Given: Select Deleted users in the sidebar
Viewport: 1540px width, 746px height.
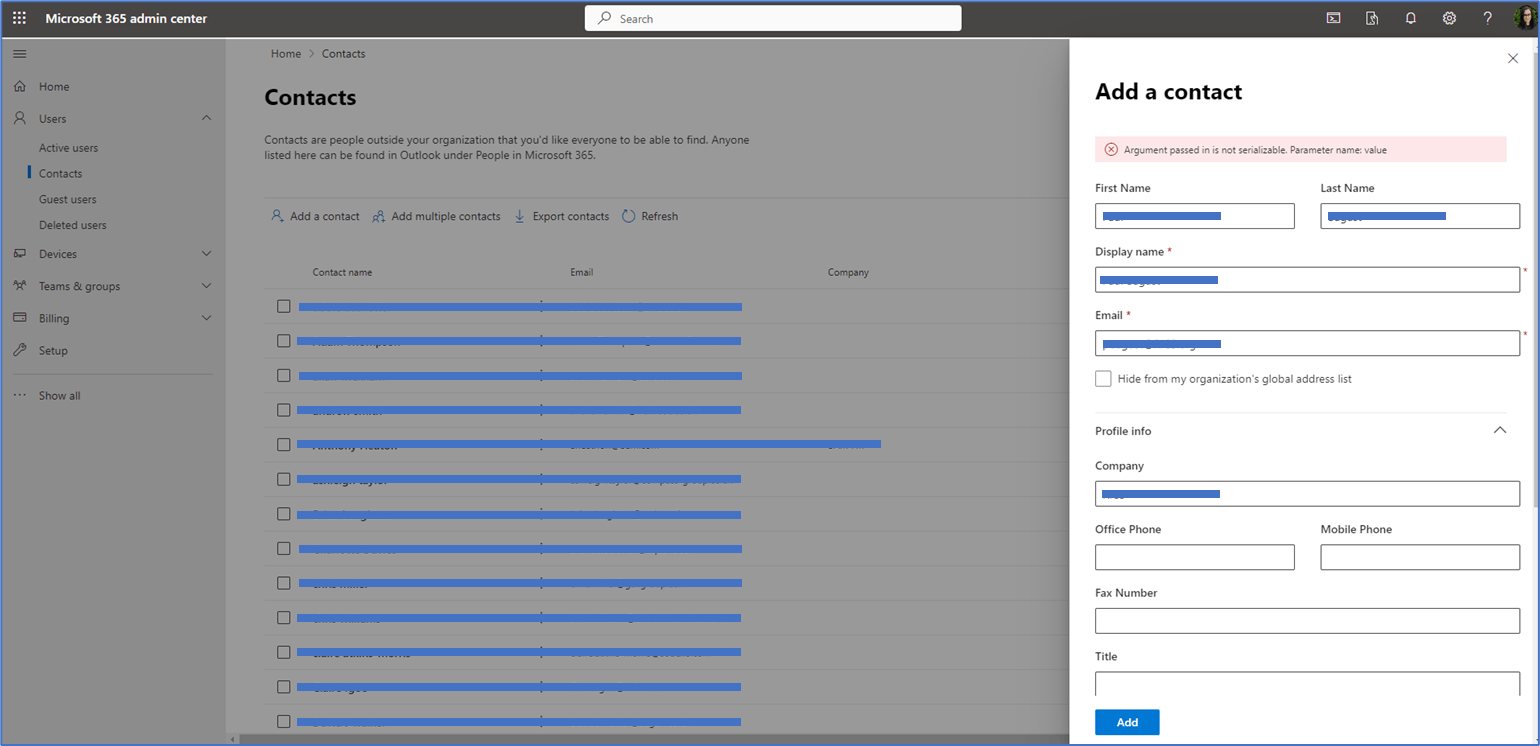Looking at the screenshot, I should click(x=72, y=225).
